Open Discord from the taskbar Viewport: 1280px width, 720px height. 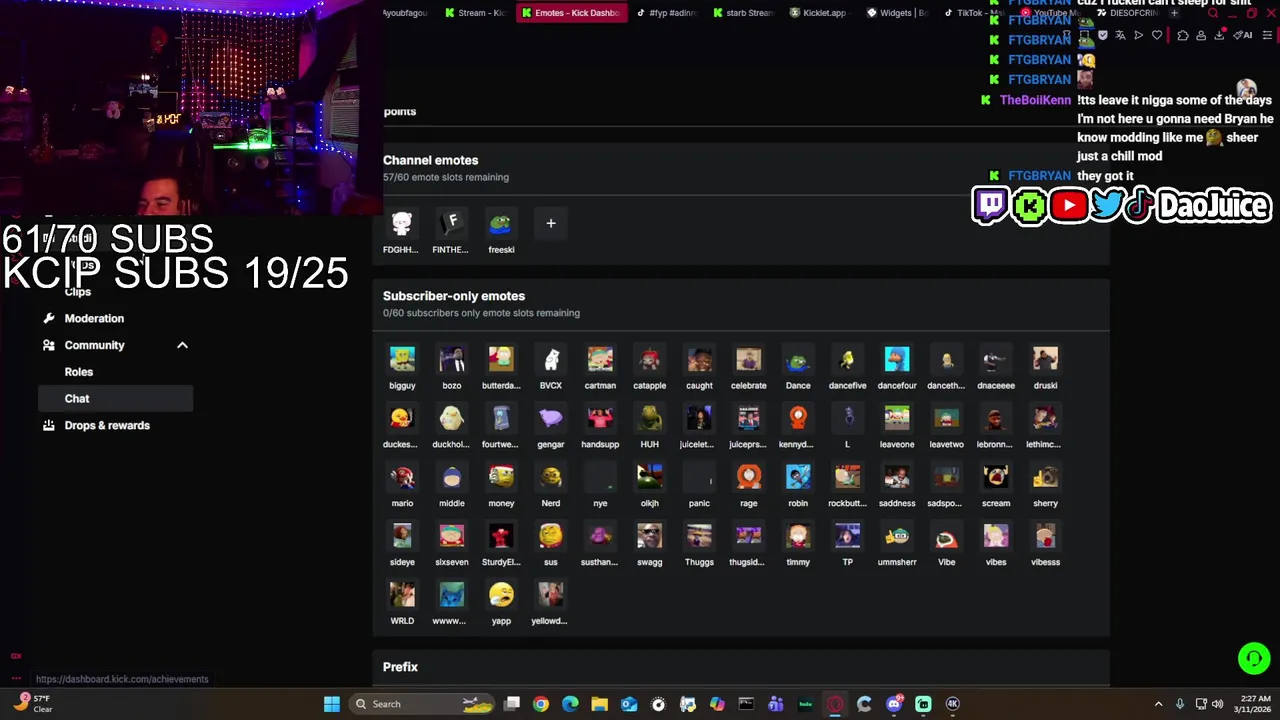pos(894,704)
